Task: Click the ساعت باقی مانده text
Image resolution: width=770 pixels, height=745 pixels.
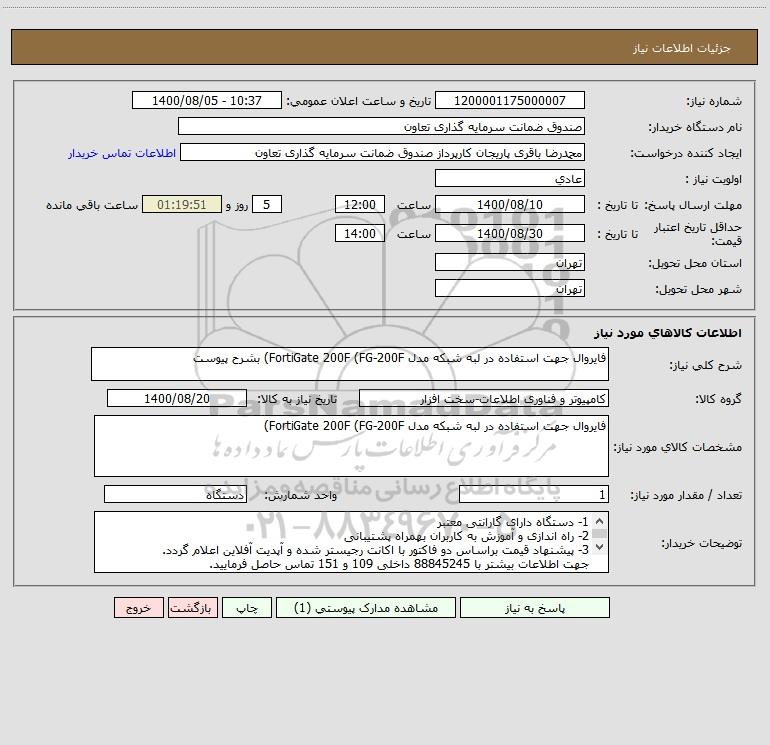Action: [x=92, y=205]
